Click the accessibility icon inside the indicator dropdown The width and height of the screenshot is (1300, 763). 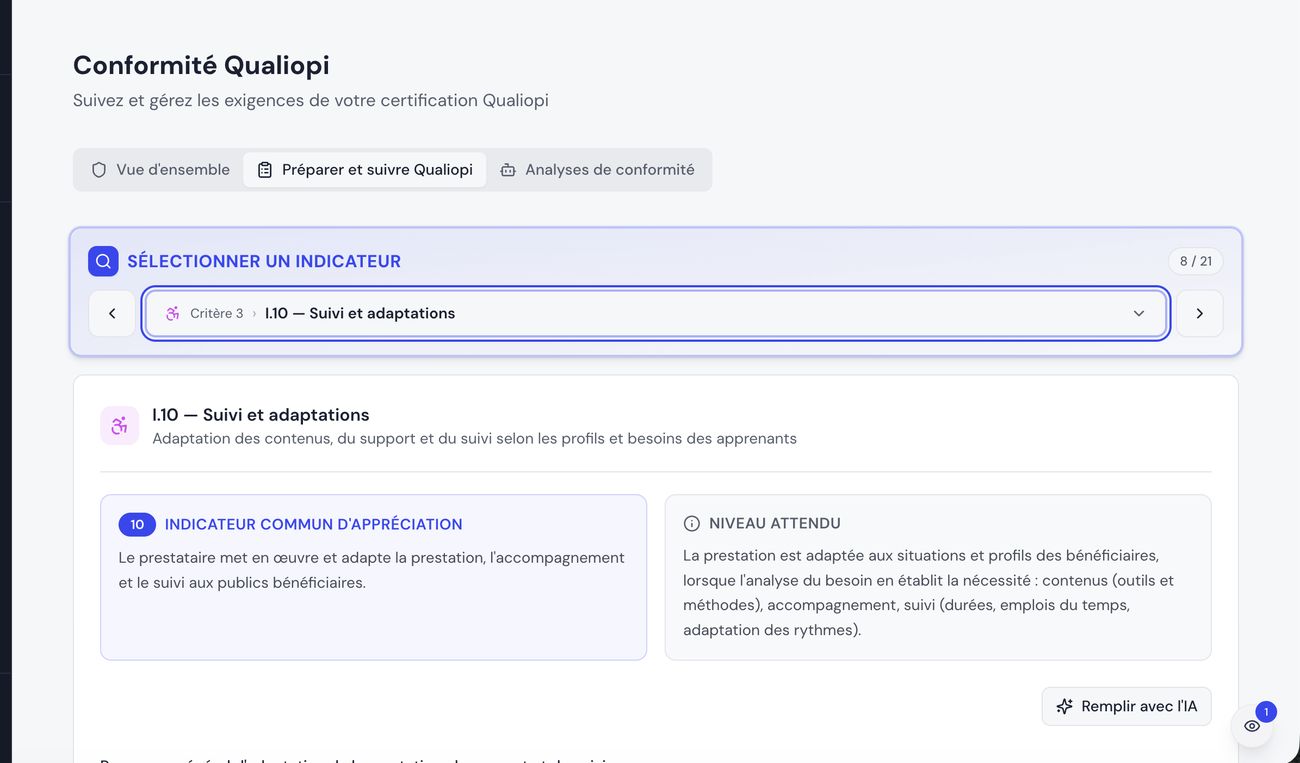pyautogui.click(x=173, y=313)
